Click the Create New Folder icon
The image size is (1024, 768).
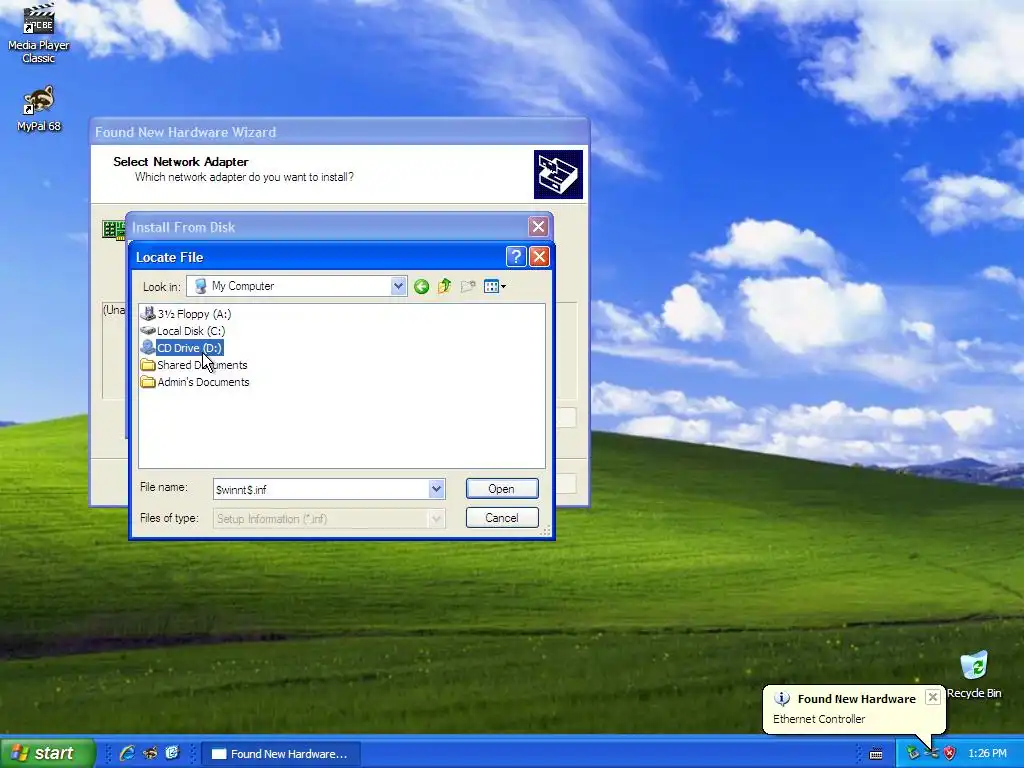click(x=468, y=287)
